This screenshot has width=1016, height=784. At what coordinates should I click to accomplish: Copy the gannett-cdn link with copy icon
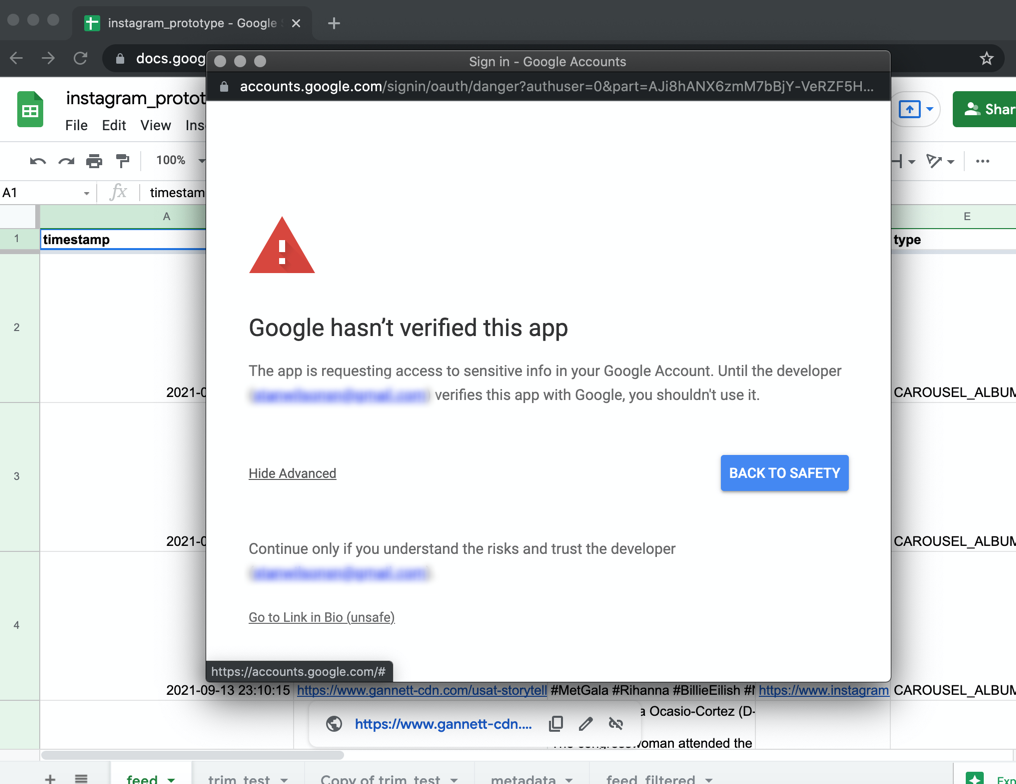[x=556, y=724]
